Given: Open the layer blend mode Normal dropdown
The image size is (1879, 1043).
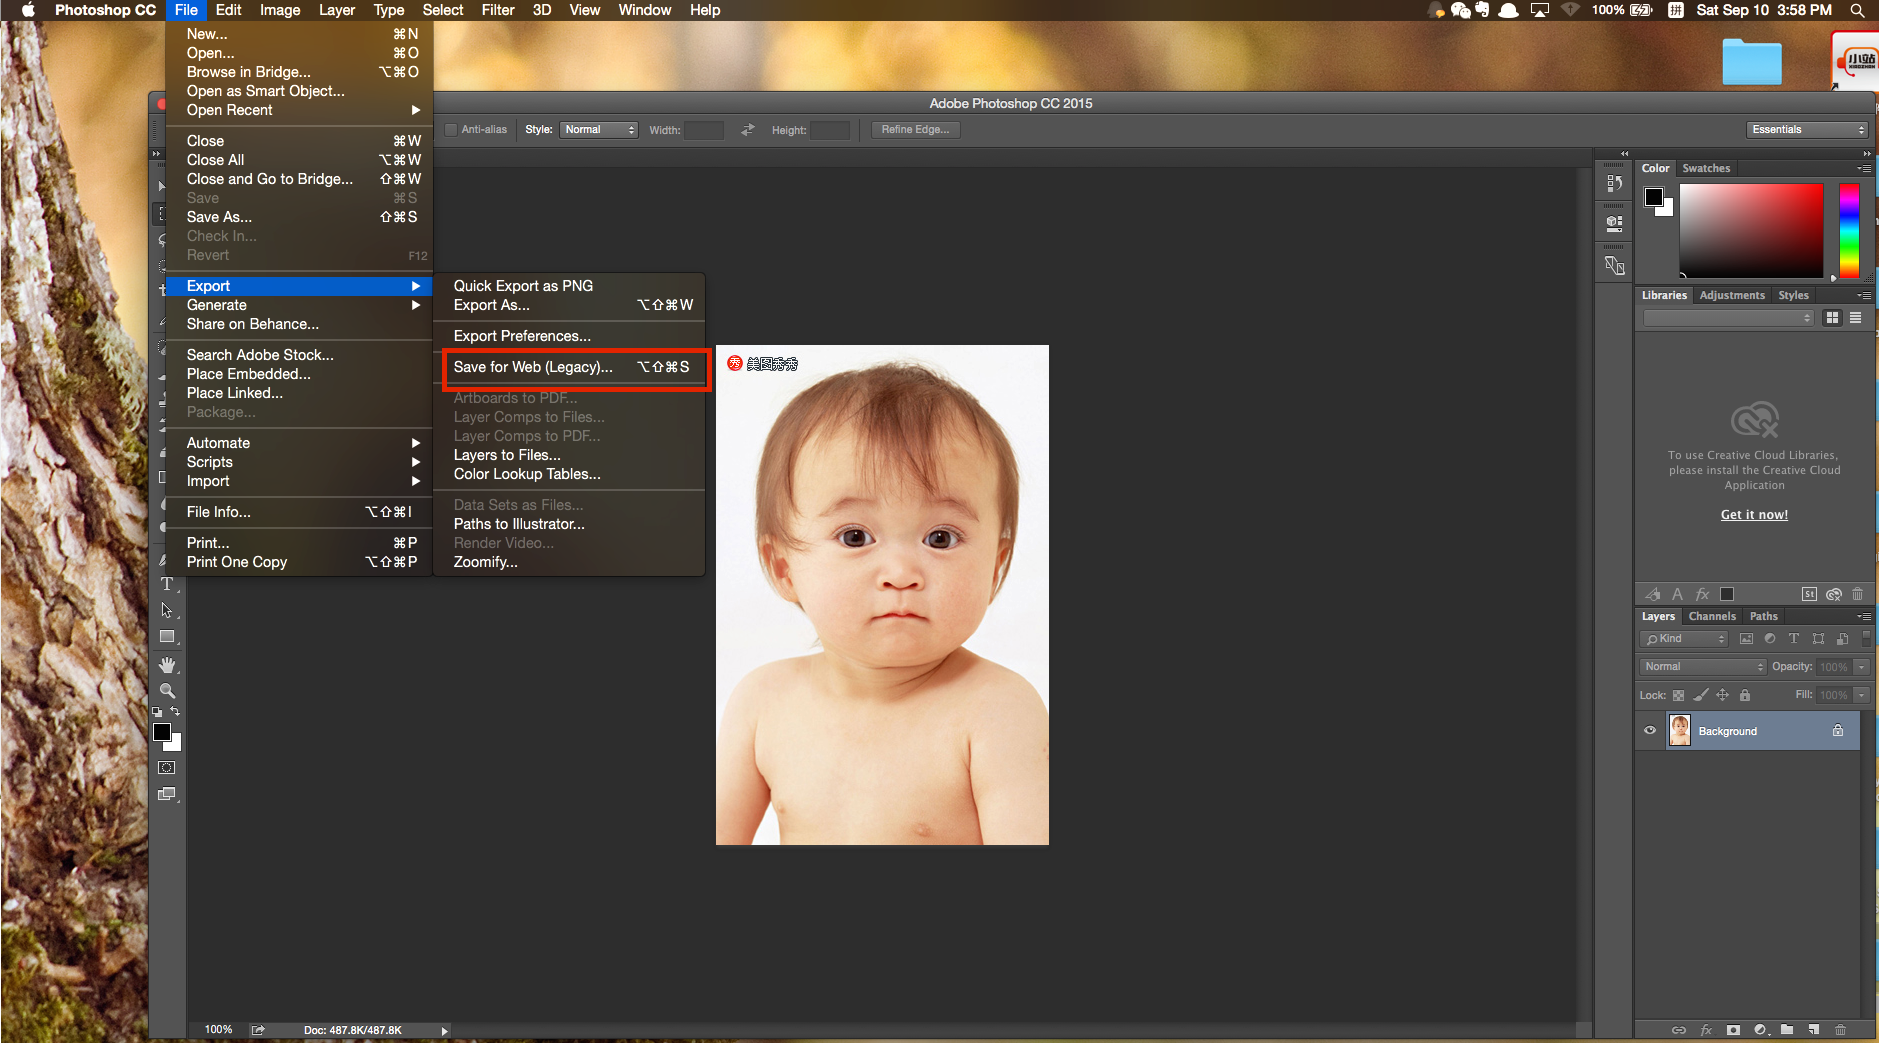Looking at the screenshot, I should click(x=1703, y=667).
